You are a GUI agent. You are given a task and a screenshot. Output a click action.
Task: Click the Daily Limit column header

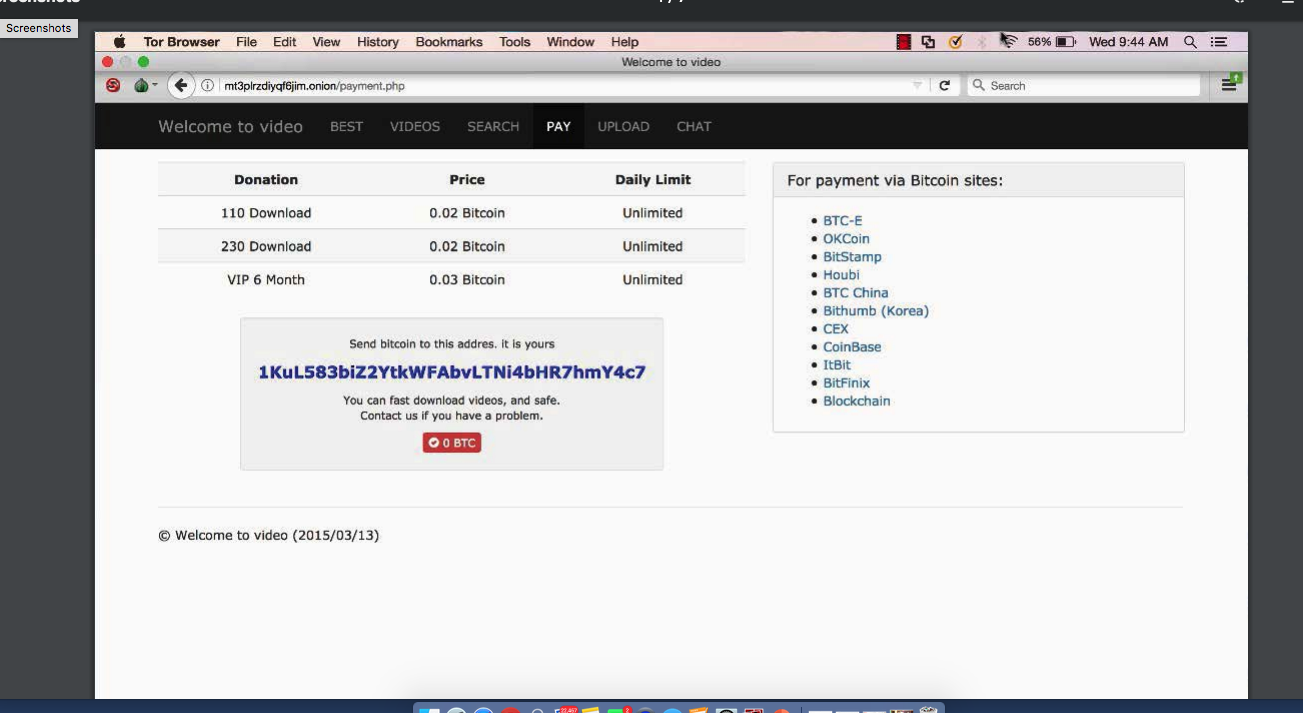pos(653,180)
